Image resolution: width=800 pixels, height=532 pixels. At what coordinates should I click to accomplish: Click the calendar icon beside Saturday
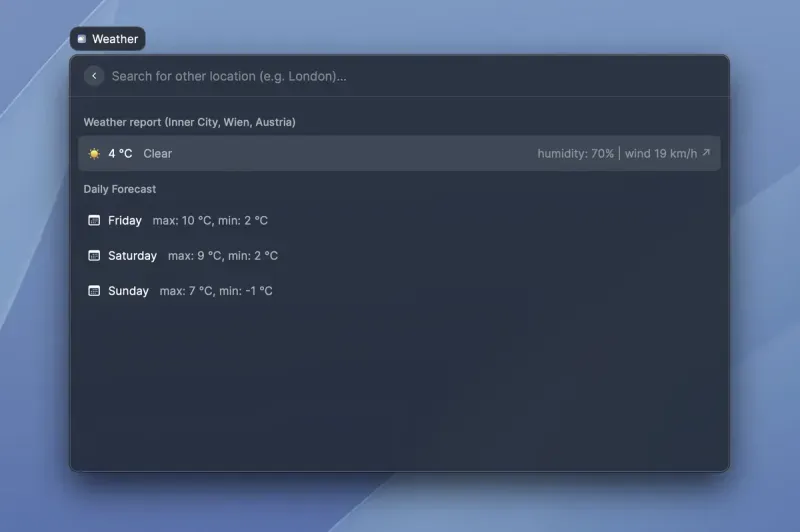click(94, 256)
